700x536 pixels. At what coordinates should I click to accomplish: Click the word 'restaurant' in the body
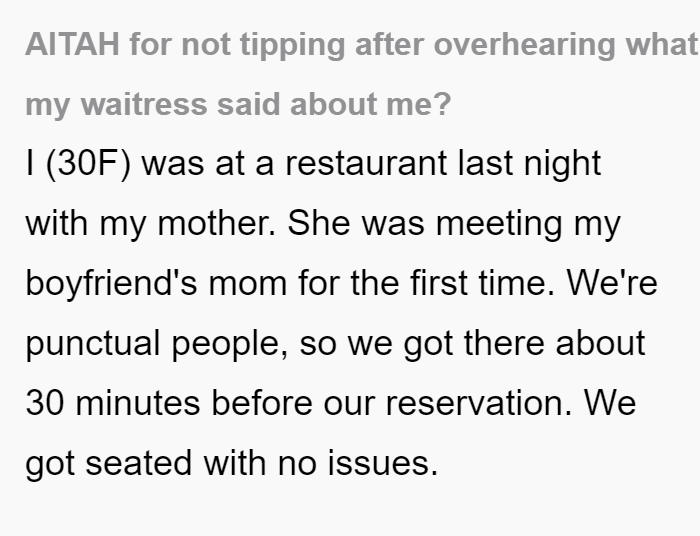366,163
